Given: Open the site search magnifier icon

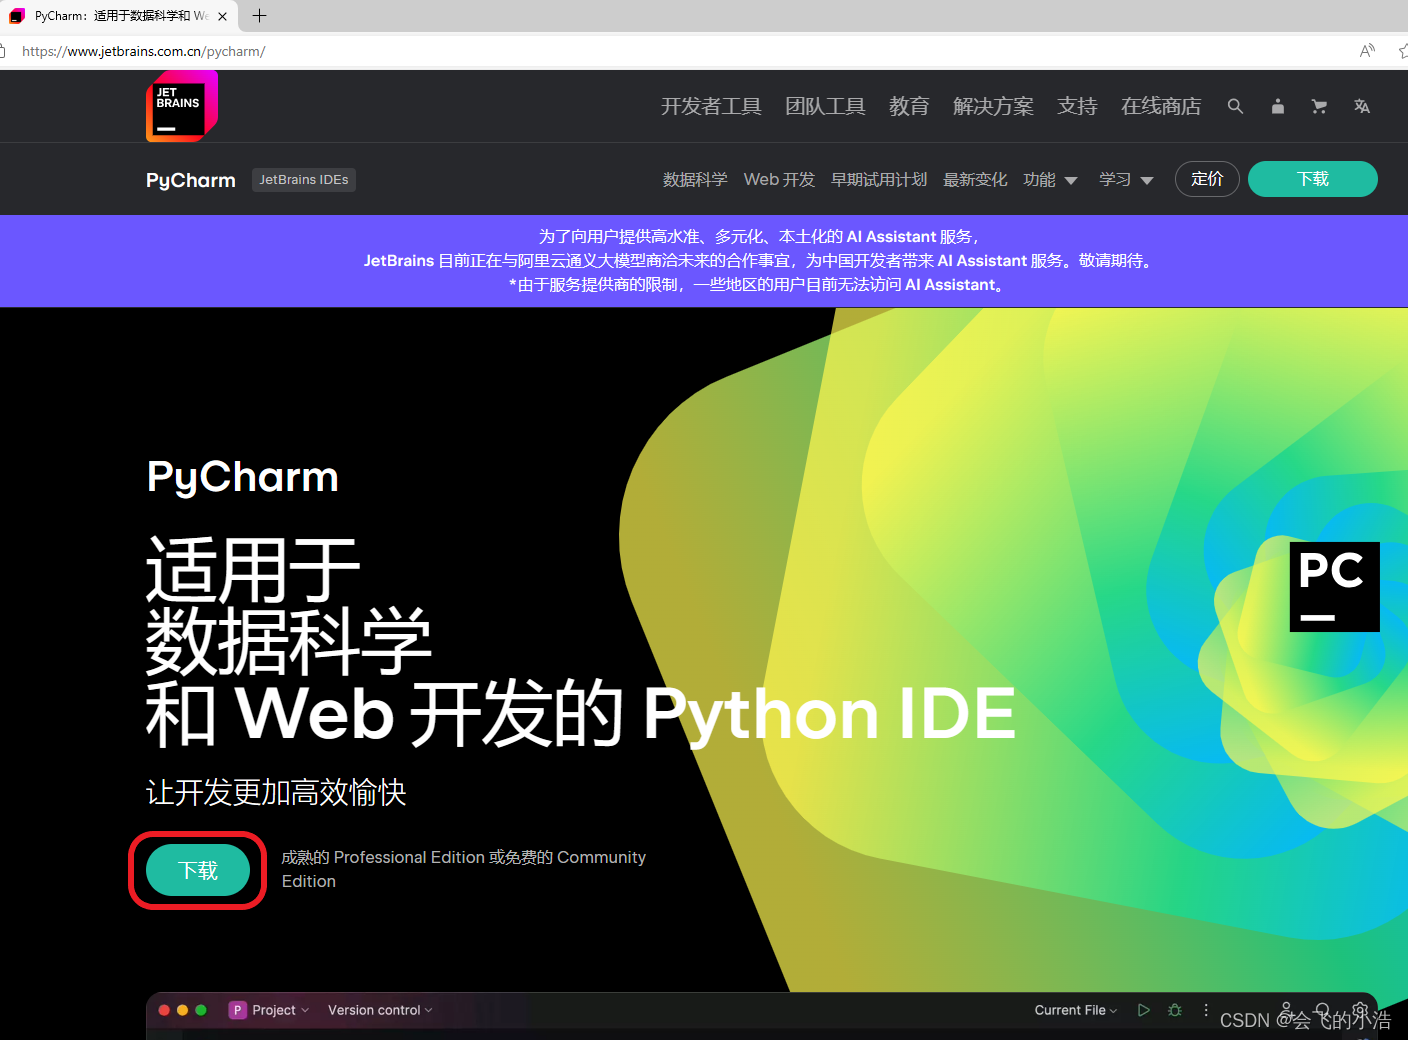Looking at the screenshot, I should pos(1235,106).
